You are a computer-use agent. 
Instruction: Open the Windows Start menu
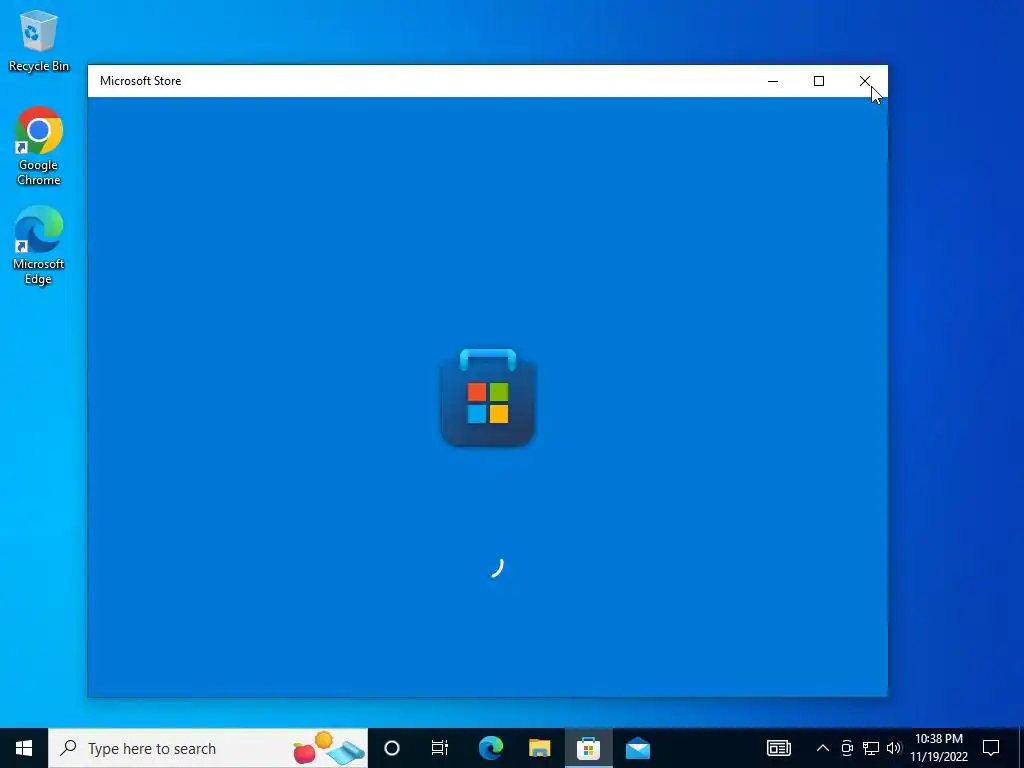click(24, 748)
